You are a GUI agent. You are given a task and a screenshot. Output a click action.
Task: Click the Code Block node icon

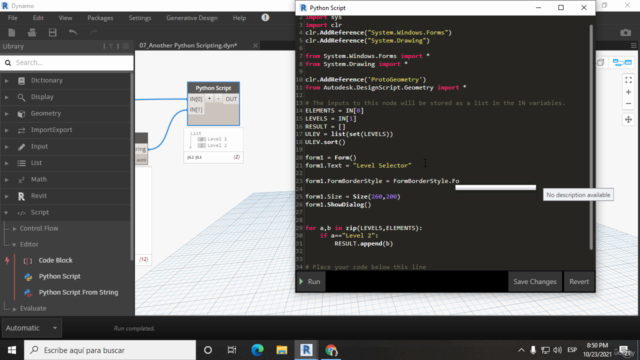[28, 261]
